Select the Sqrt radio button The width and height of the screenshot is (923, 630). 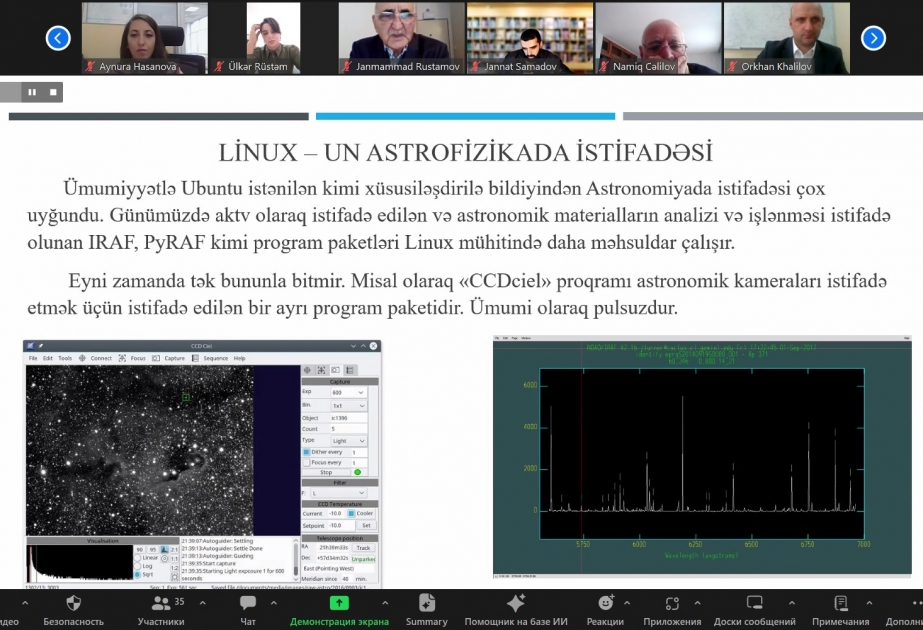click(x=138, y=574)
